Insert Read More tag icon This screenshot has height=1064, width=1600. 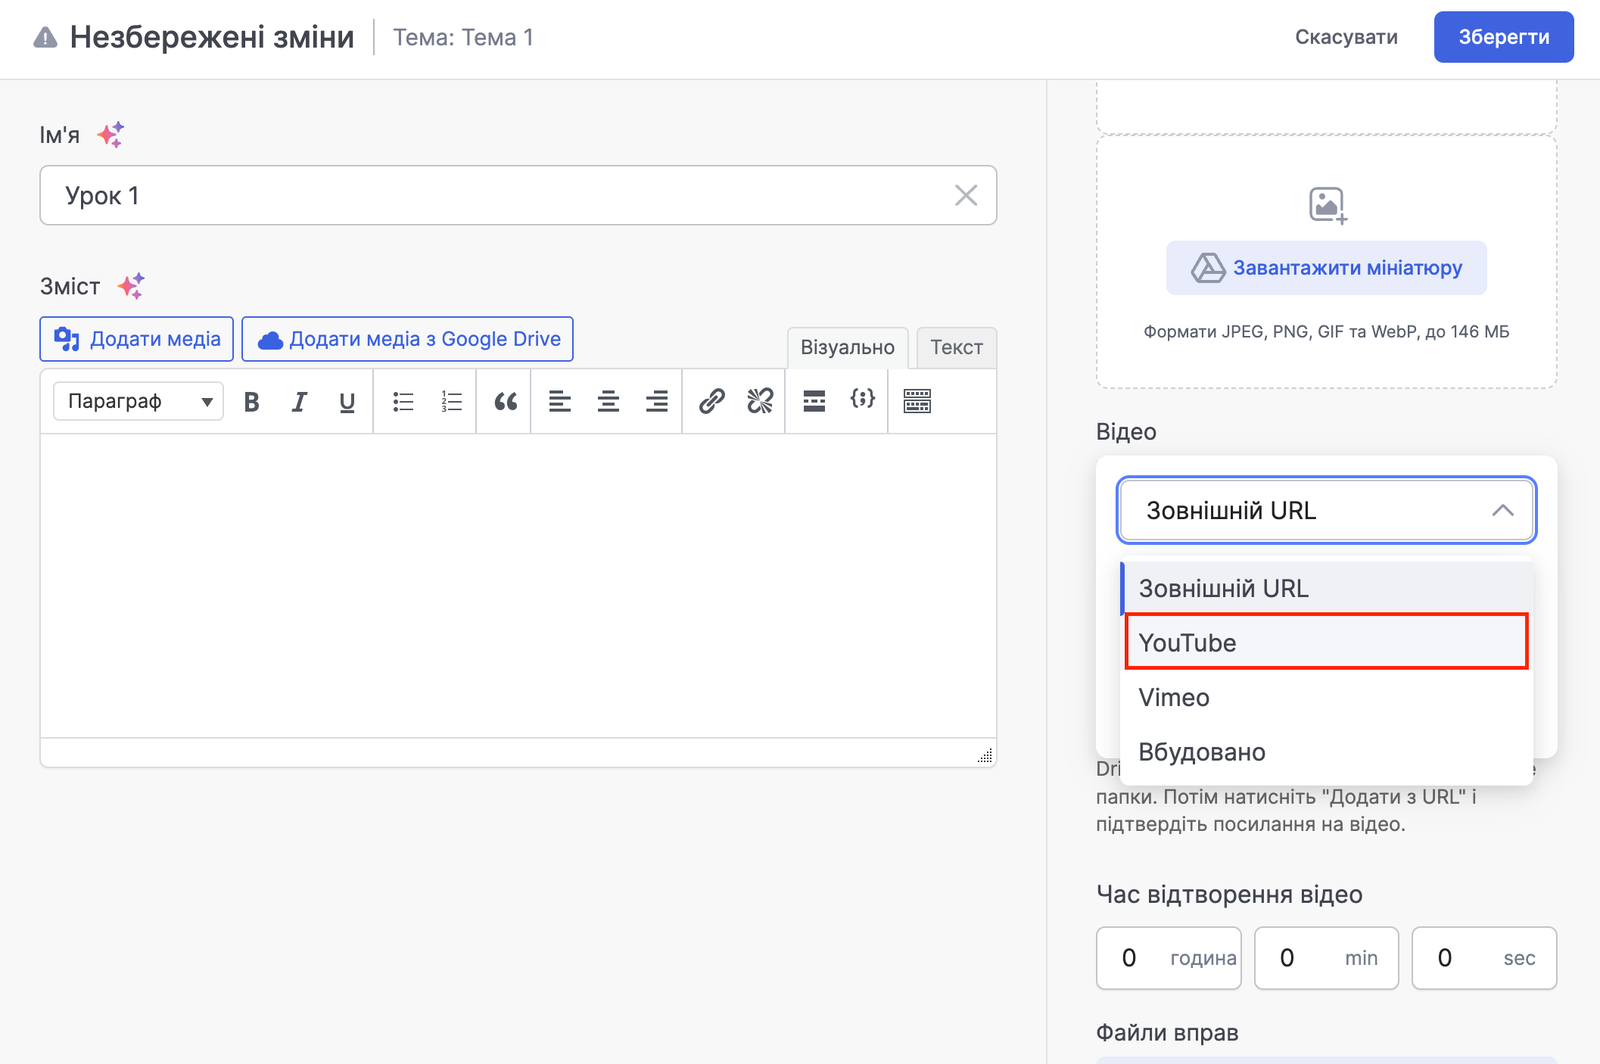pos(814,402)
